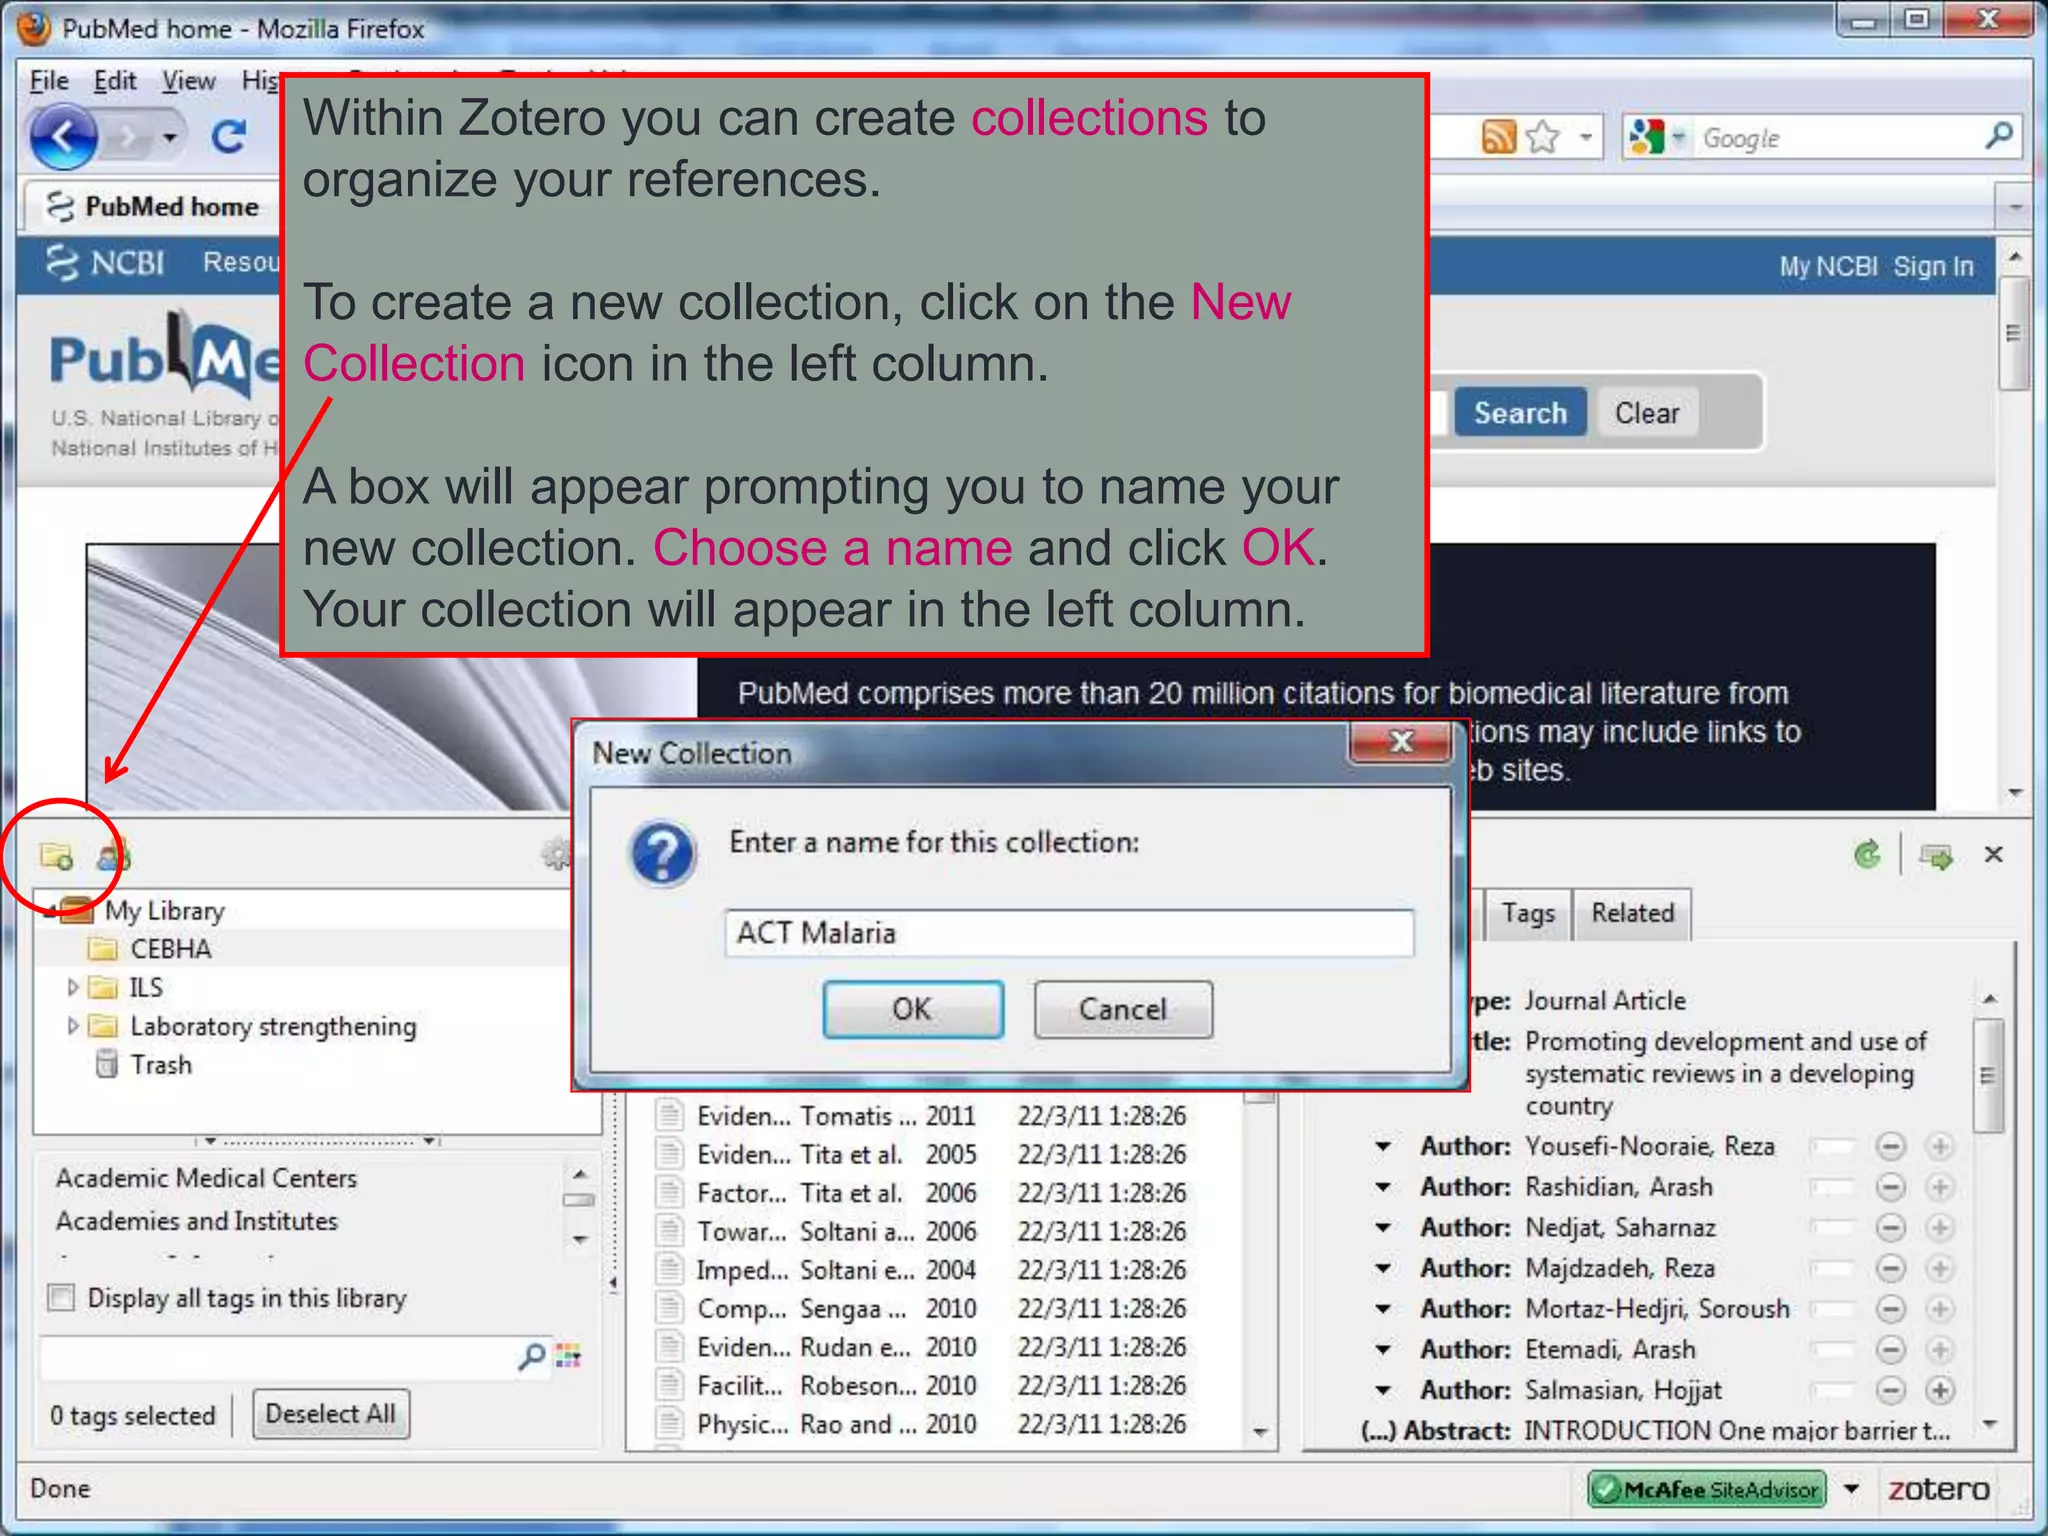Expand the ILS collection
The width and height of the screenshot is (2048, 1536).
click(x=72, y=987)
